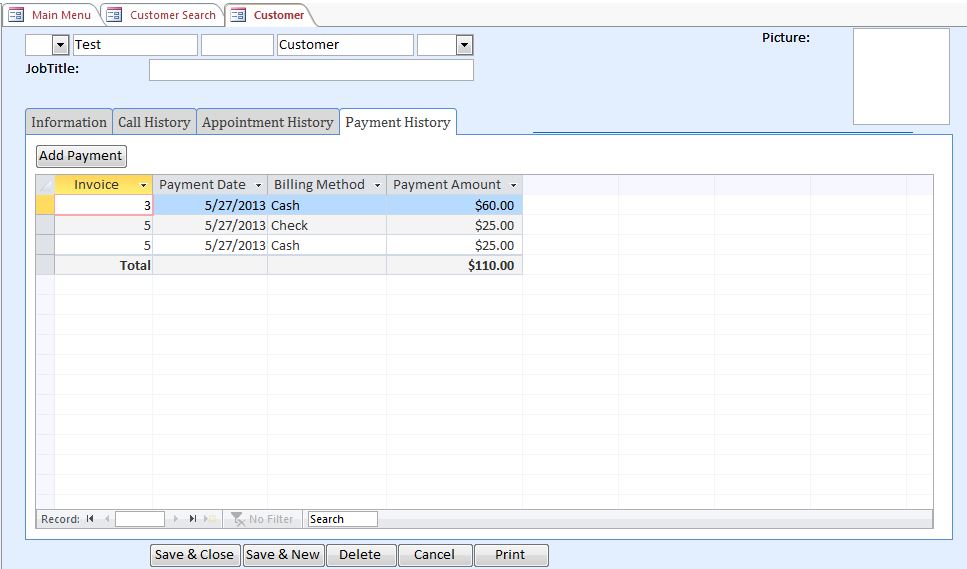Open Payment Amount column dropdown arrow
967x569 pixels.
coord(514,185)
